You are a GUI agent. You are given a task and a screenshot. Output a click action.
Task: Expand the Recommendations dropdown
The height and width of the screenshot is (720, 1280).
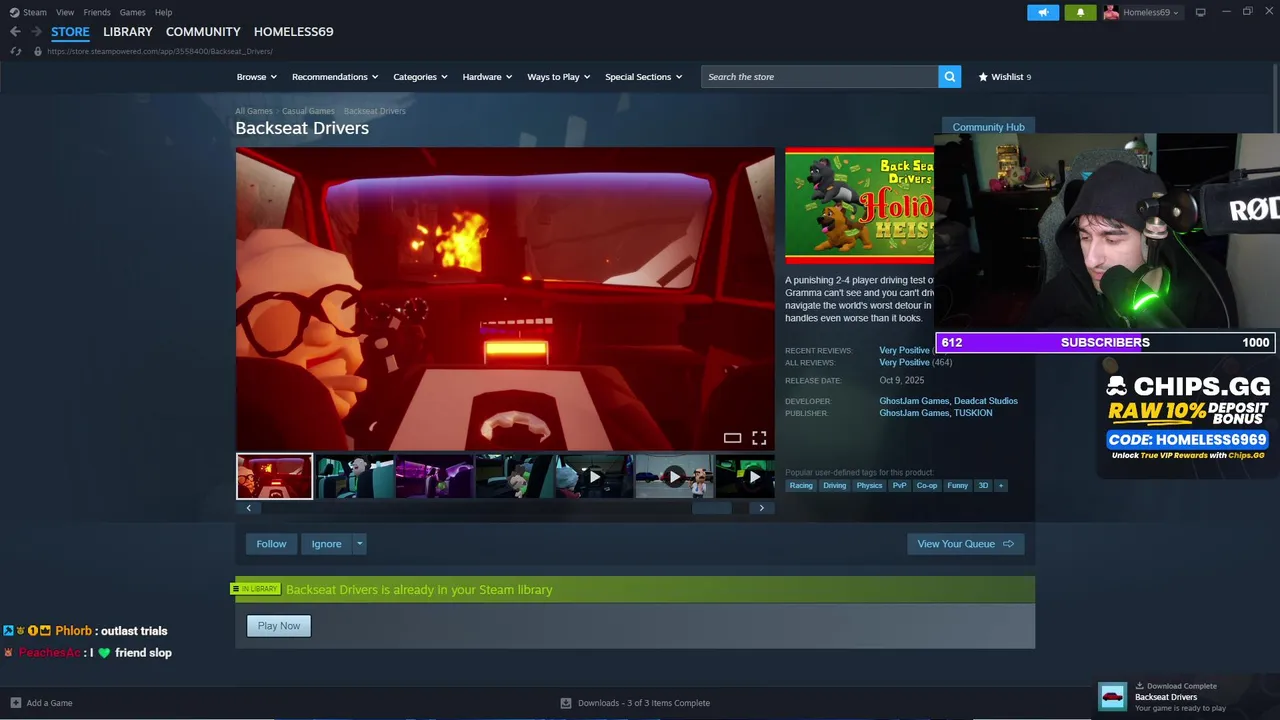click(335, 77)
